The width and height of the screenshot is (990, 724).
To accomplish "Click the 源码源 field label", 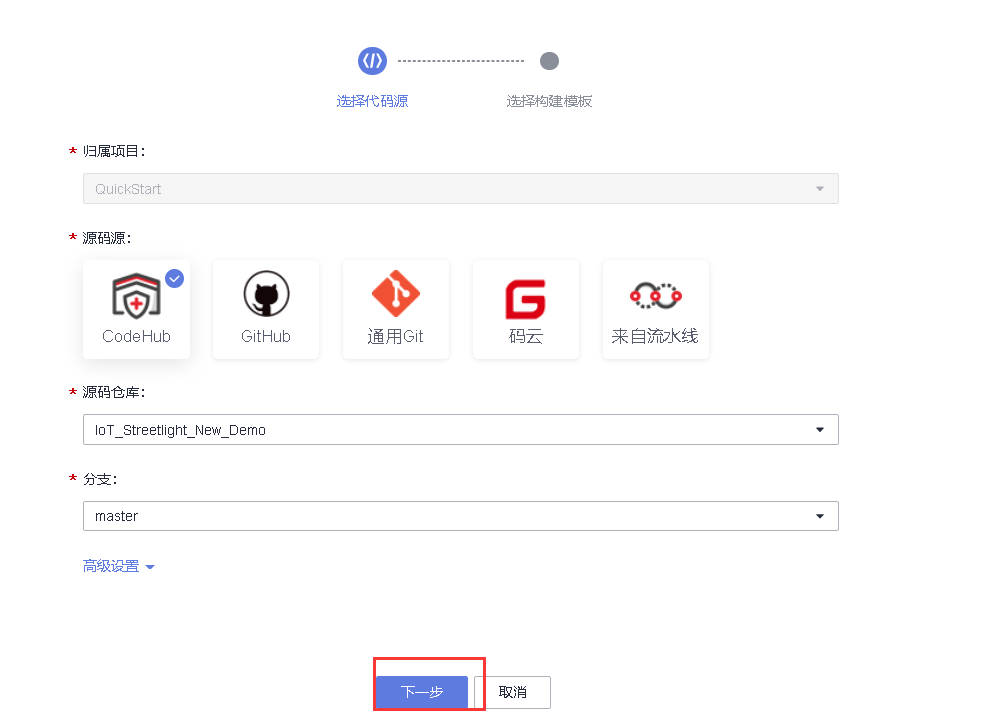I will pos(107,238).
